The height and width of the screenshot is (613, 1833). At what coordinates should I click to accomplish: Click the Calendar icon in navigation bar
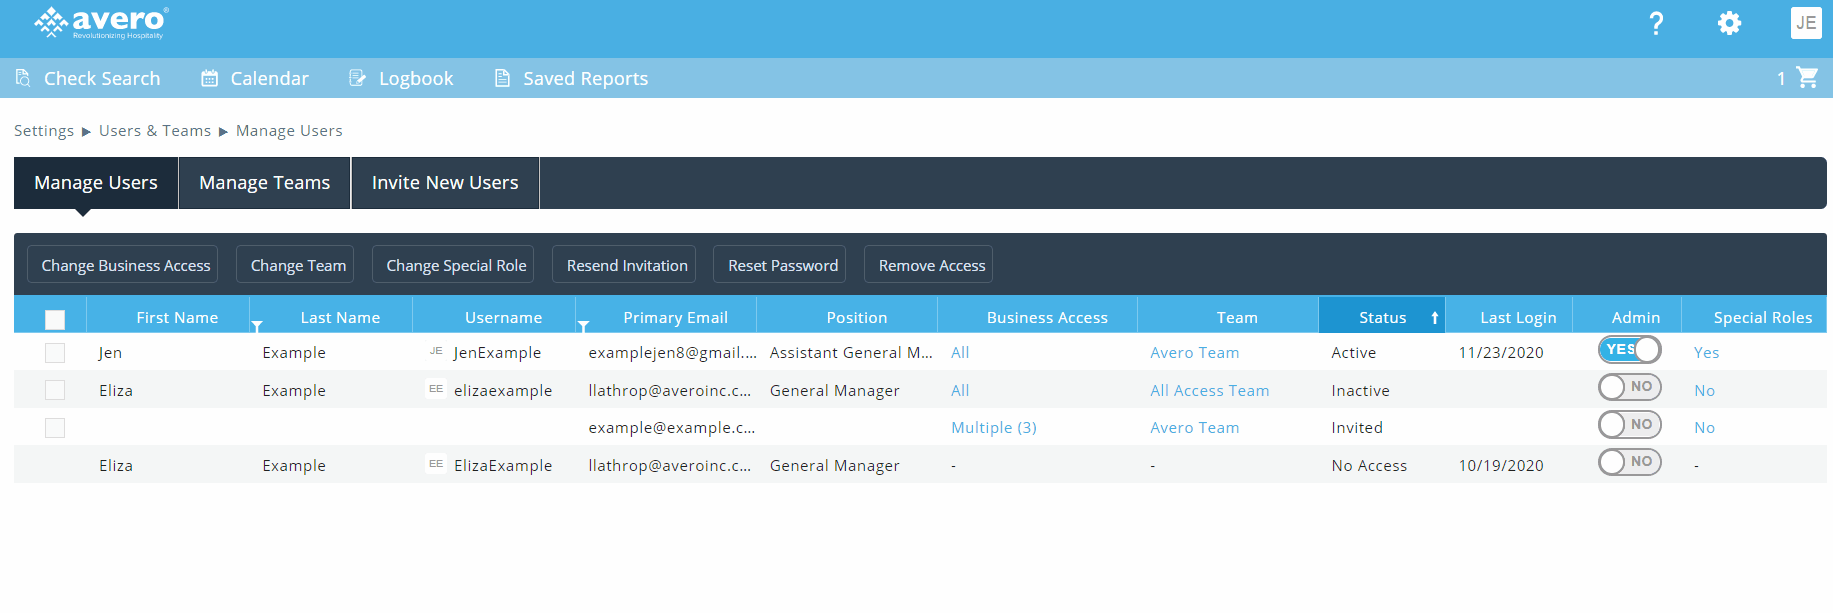[209, 78]
